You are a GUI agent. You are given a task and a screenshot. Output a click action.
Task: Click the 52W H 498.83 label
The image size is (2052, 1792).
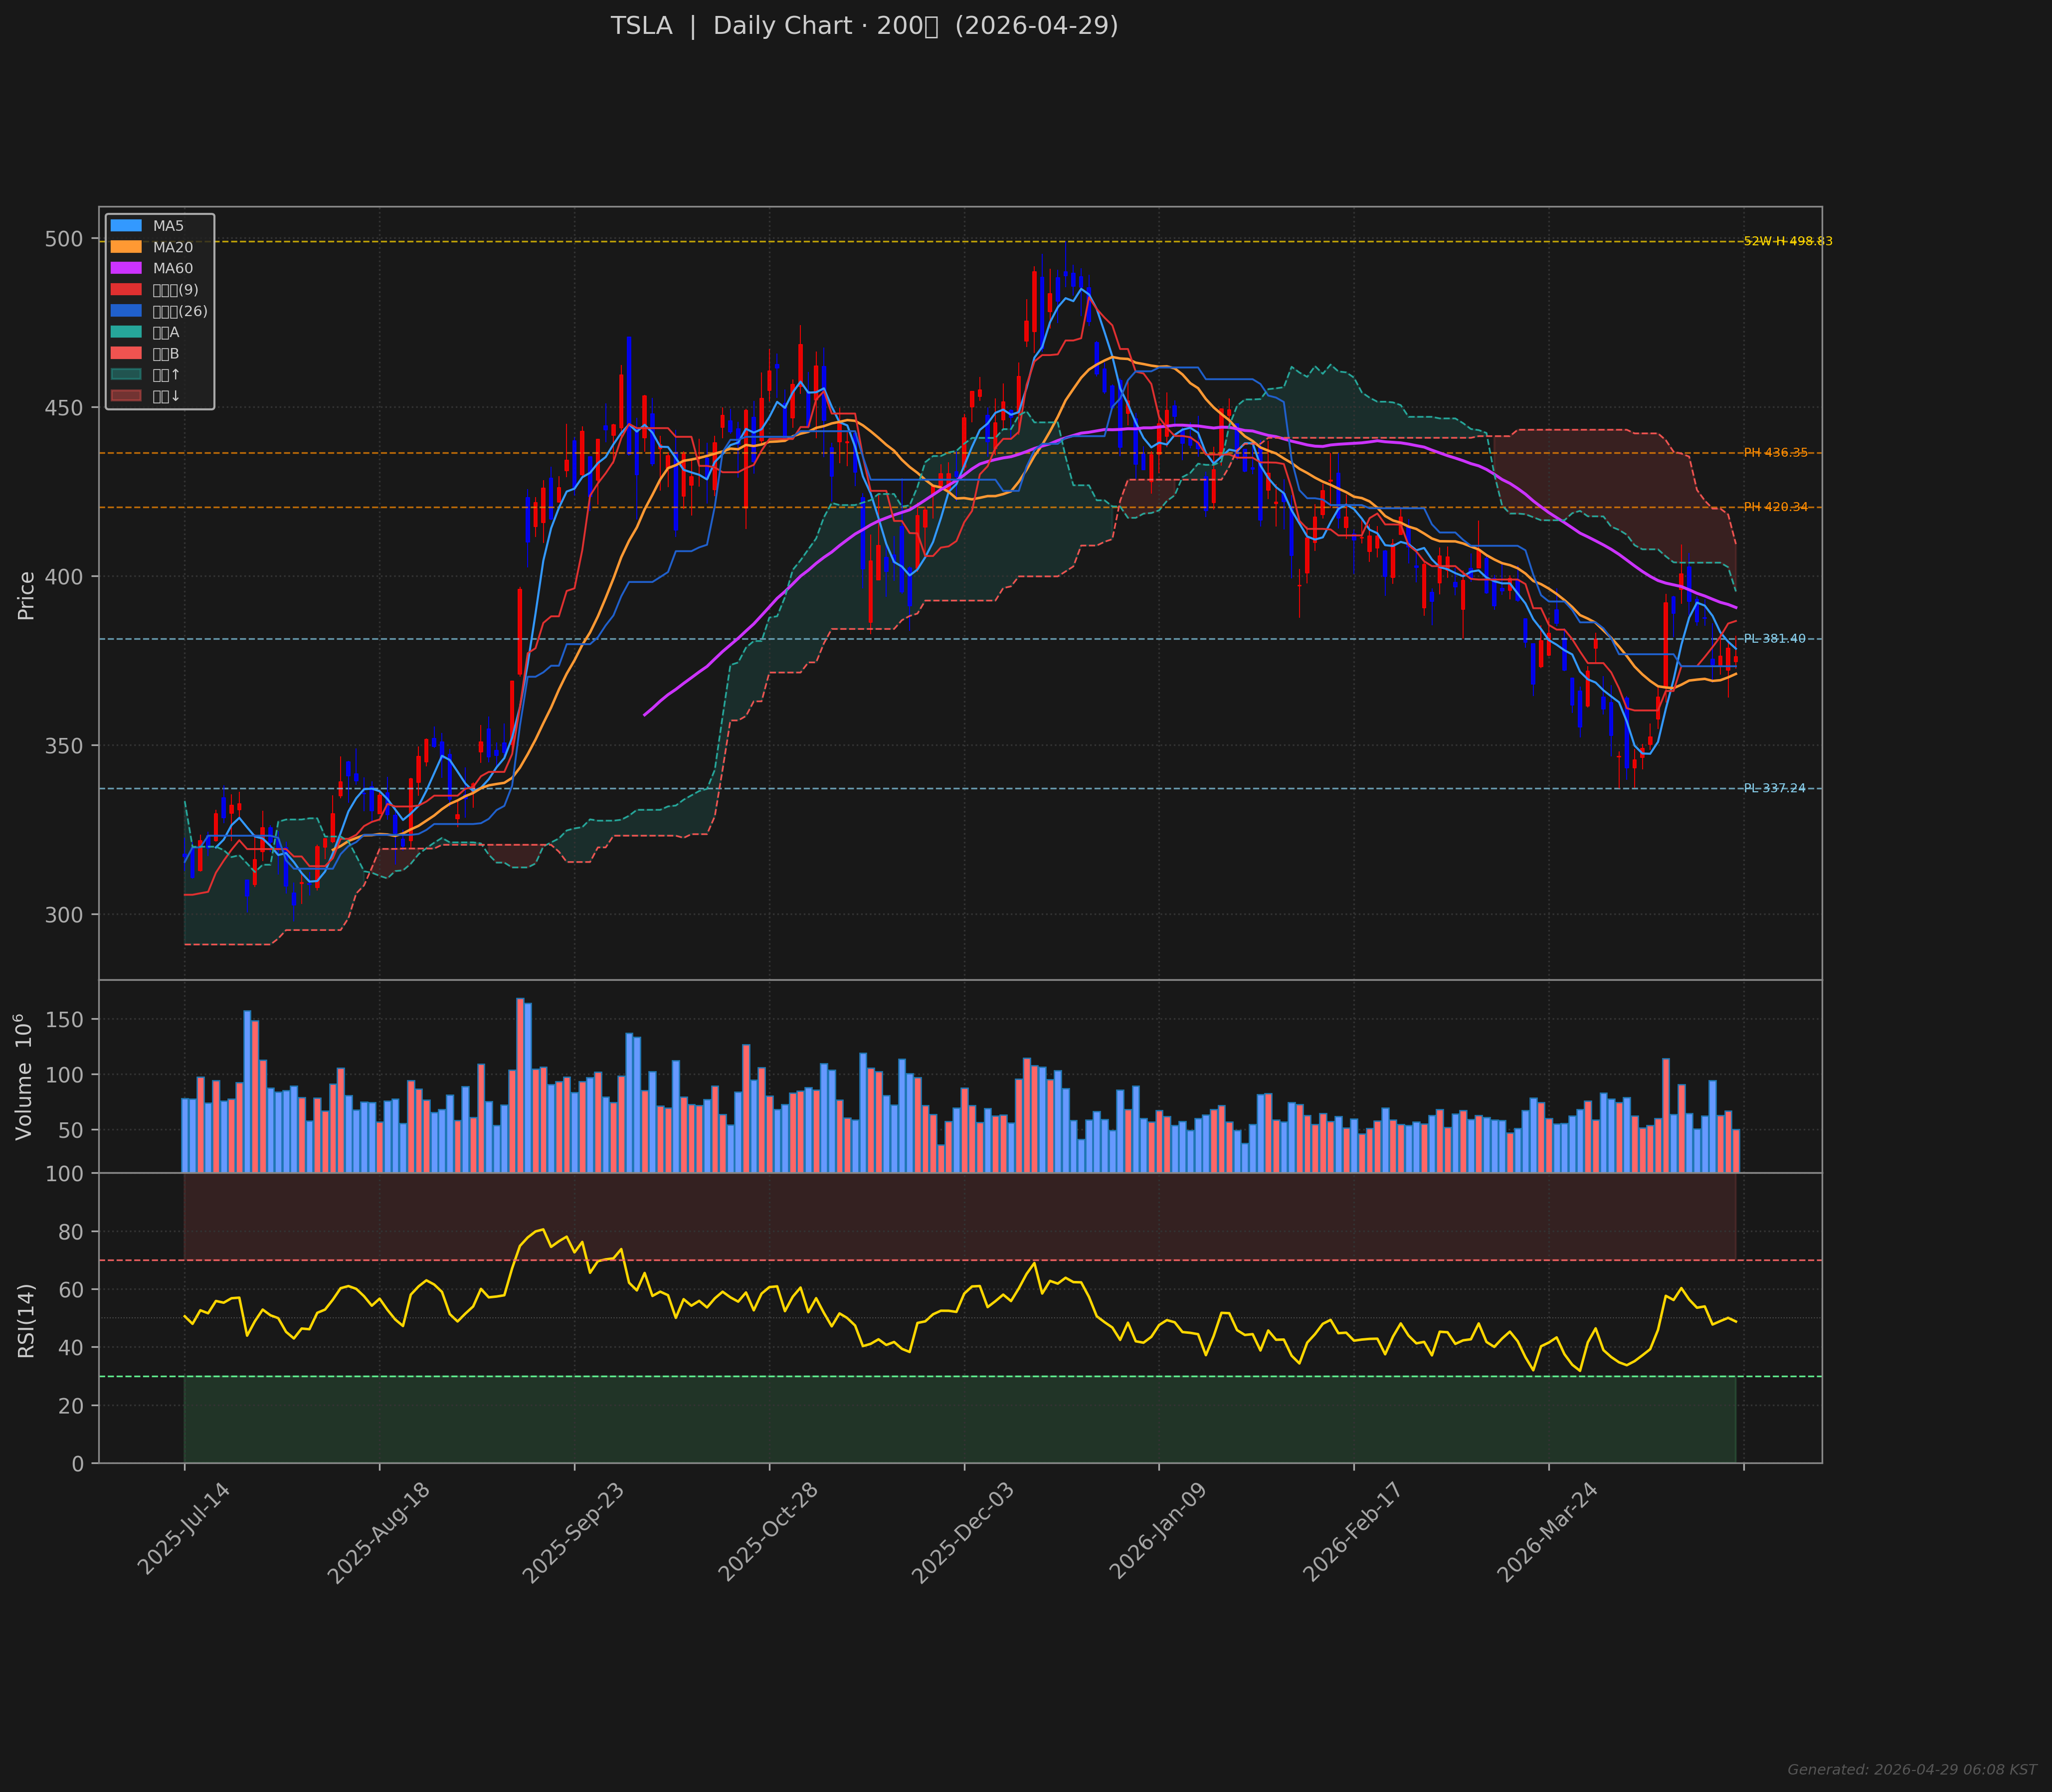(1788, 241)
